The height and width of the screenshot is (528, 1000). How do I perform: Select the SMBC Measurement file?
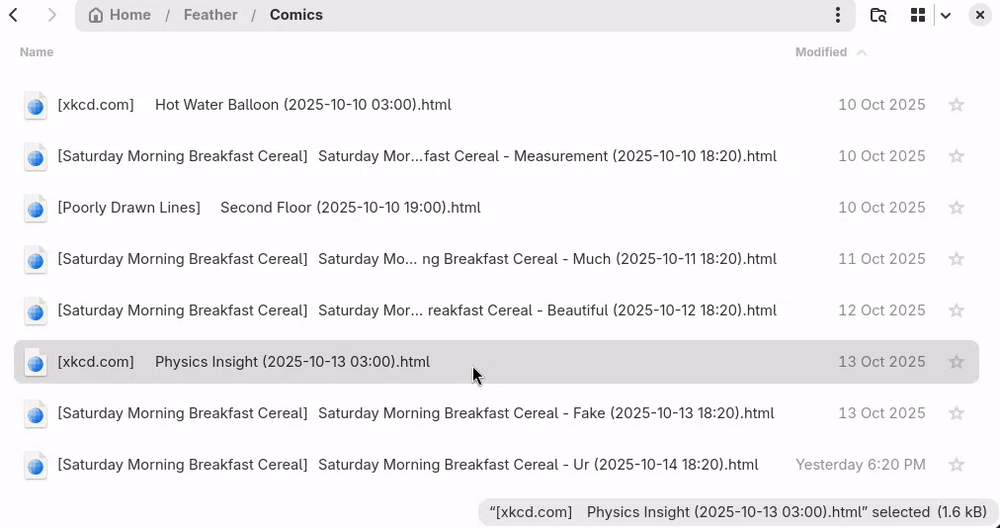(x=416, y=156)
